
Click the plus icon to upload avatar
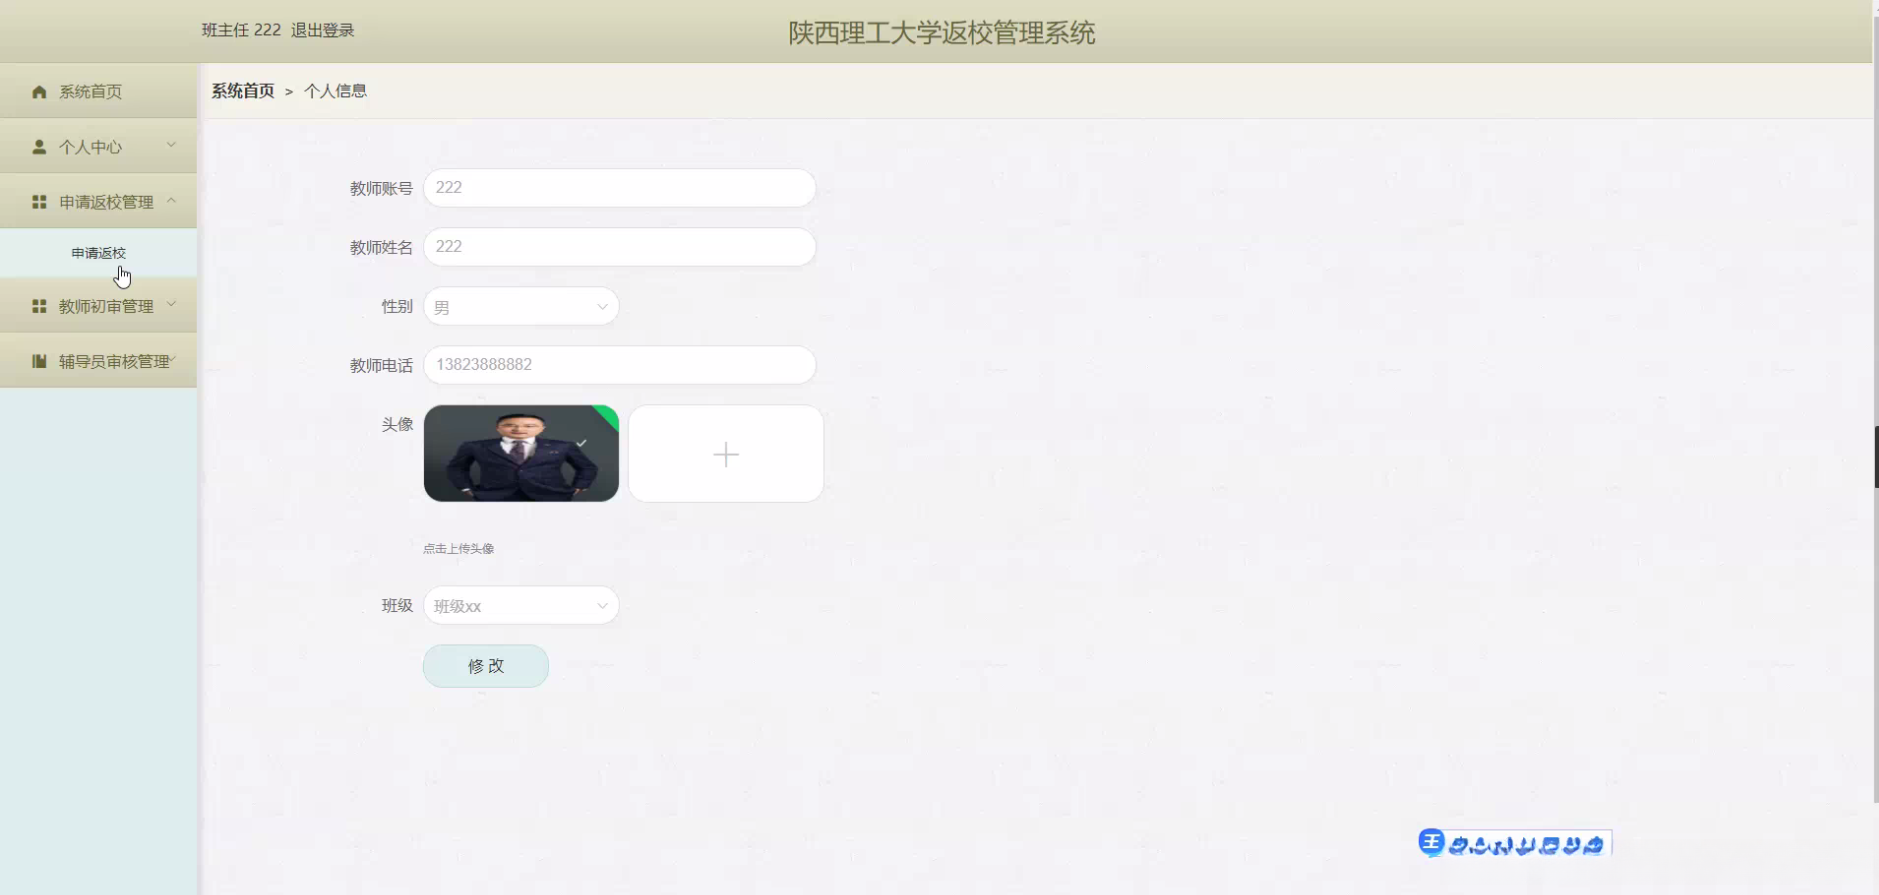[x=726, y=455]
